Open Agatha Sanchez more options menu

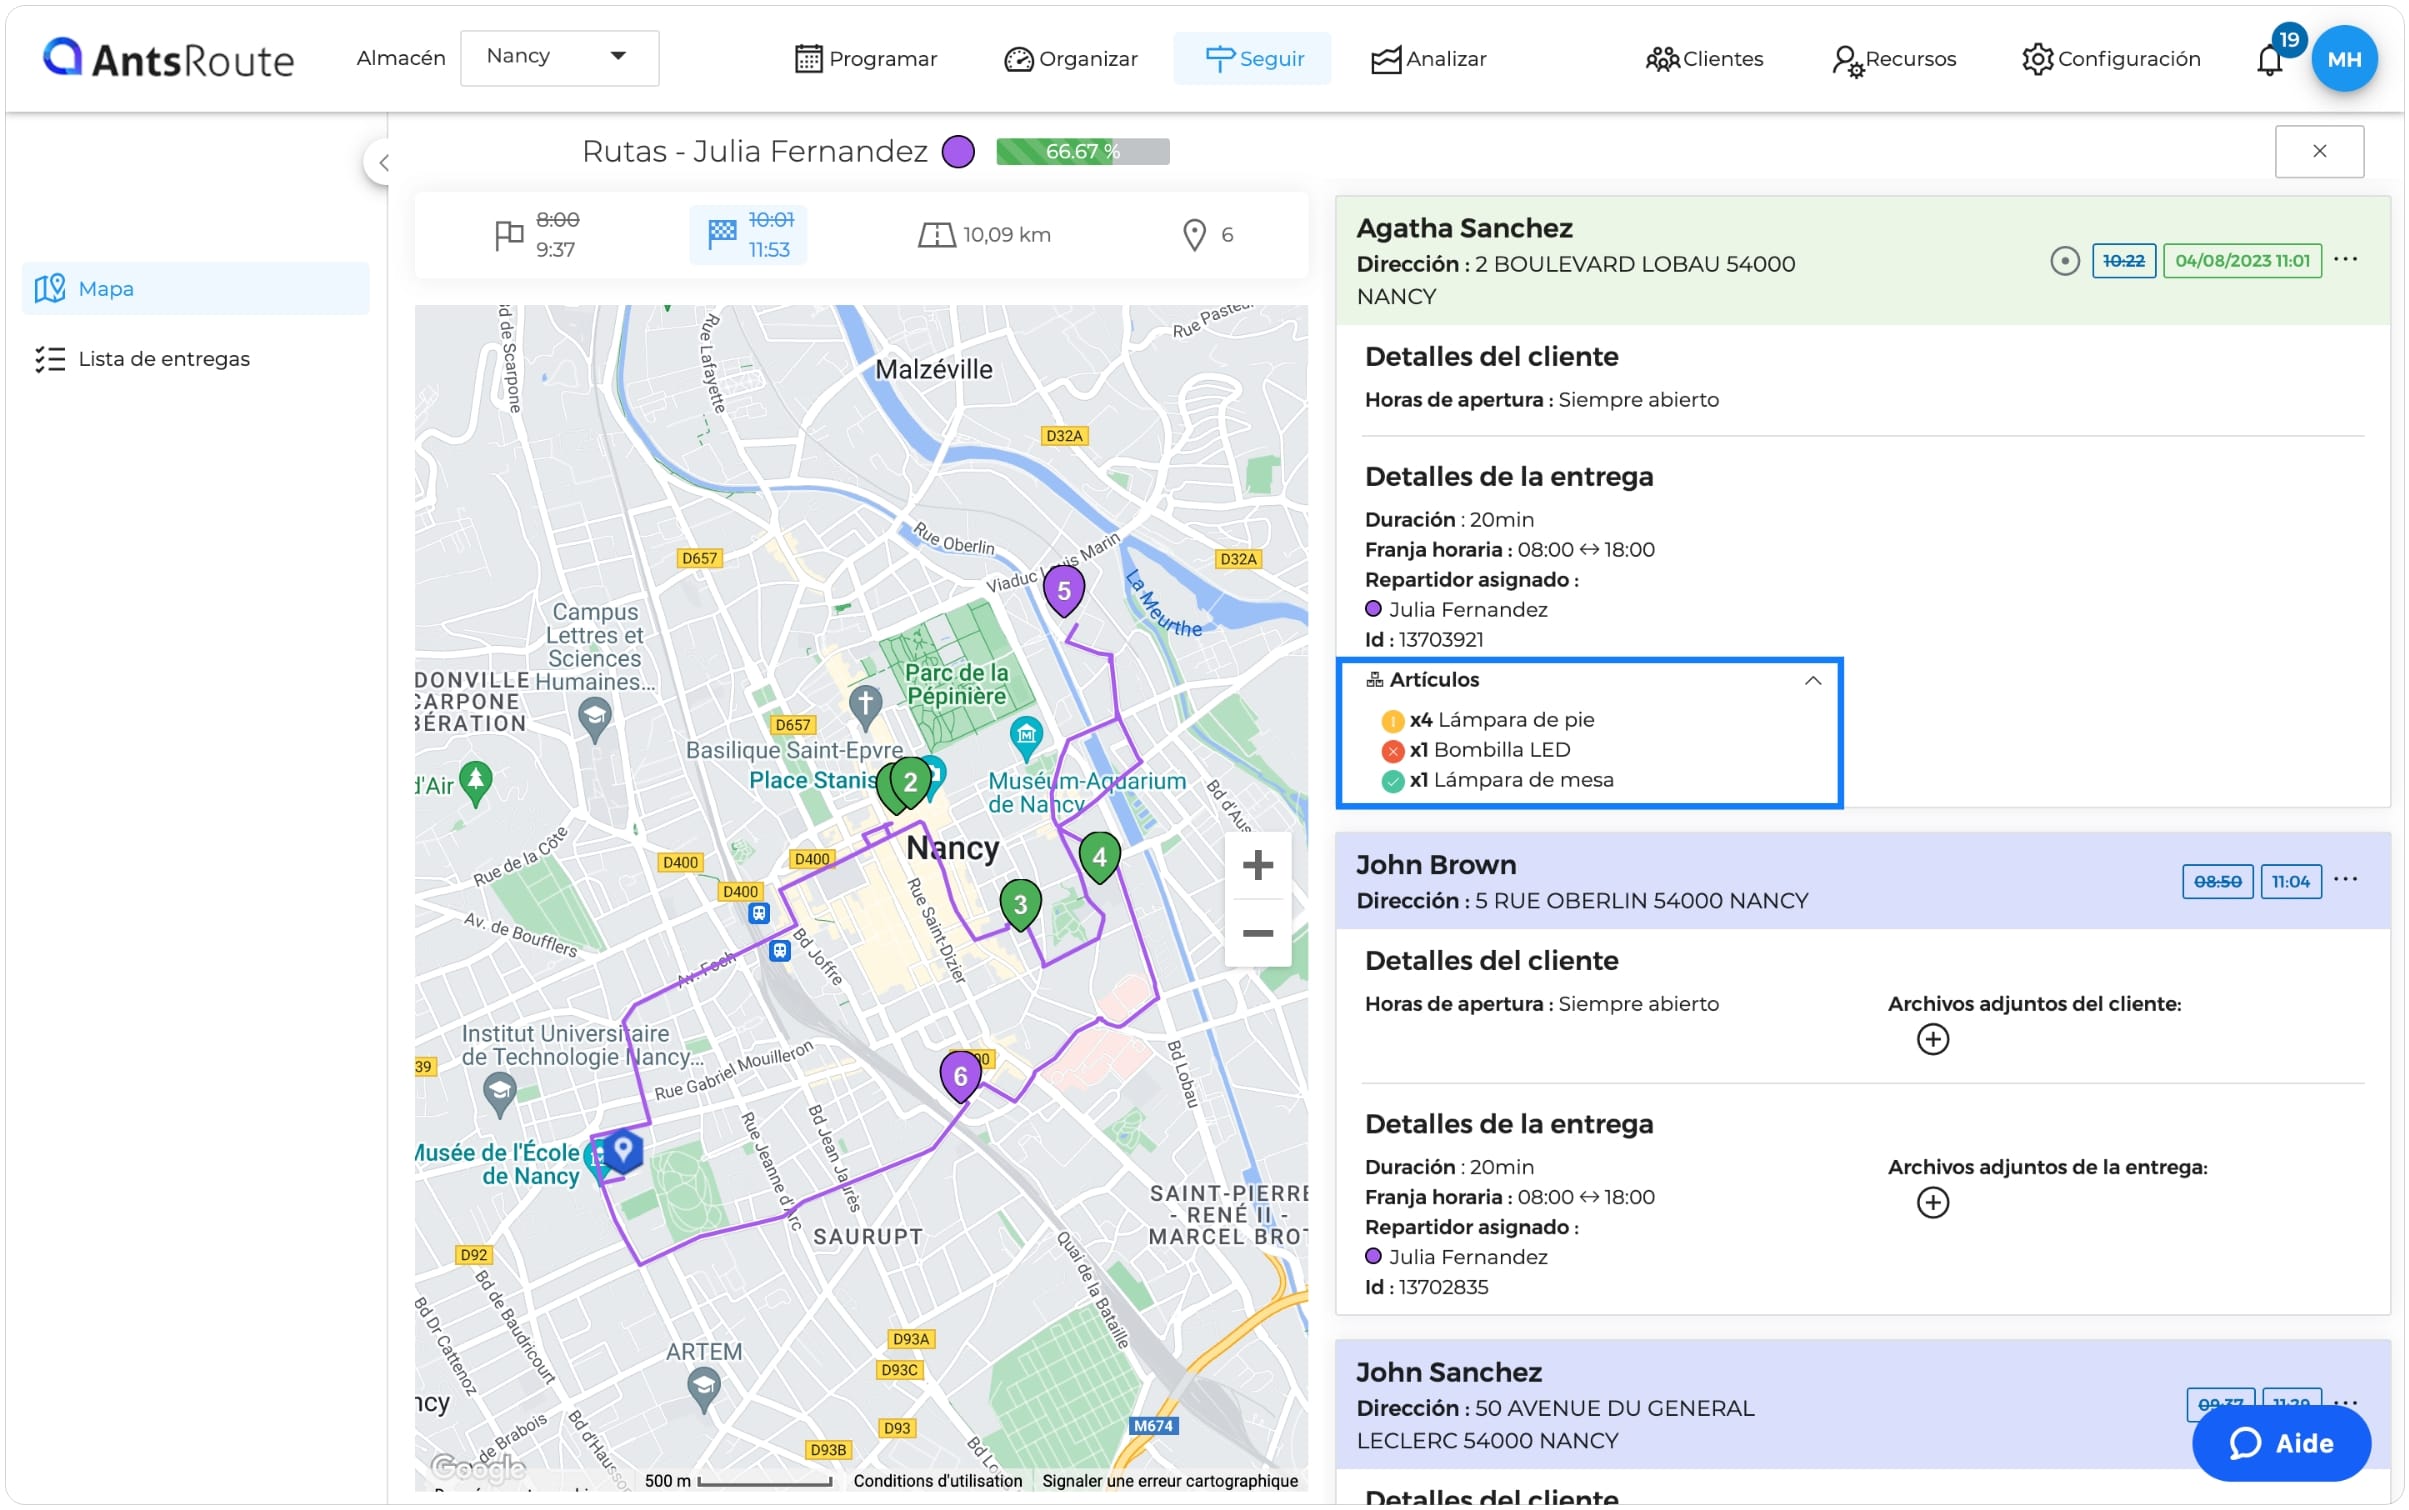[2345, 260]
